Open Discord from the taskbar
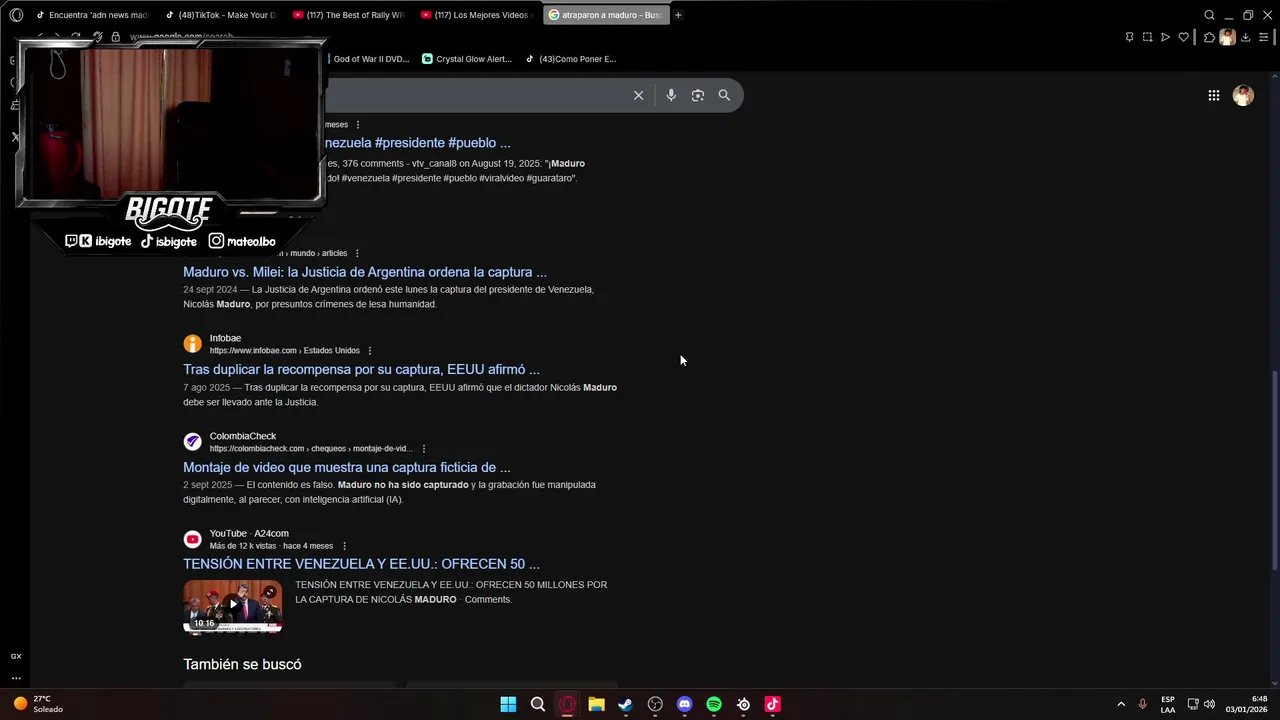1280x720 pixels. [684, 704]
